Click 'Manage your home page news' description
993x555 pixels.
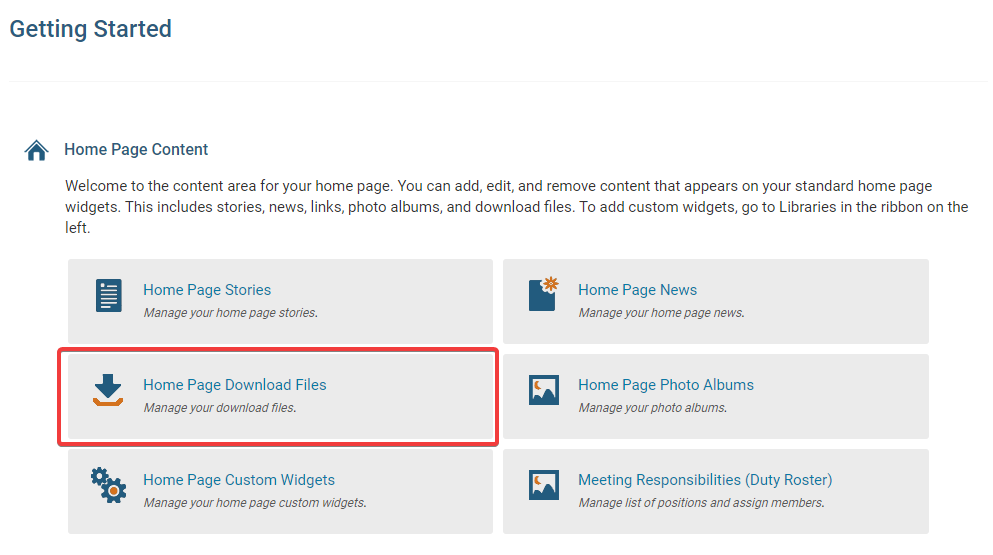tap(660, 313)
